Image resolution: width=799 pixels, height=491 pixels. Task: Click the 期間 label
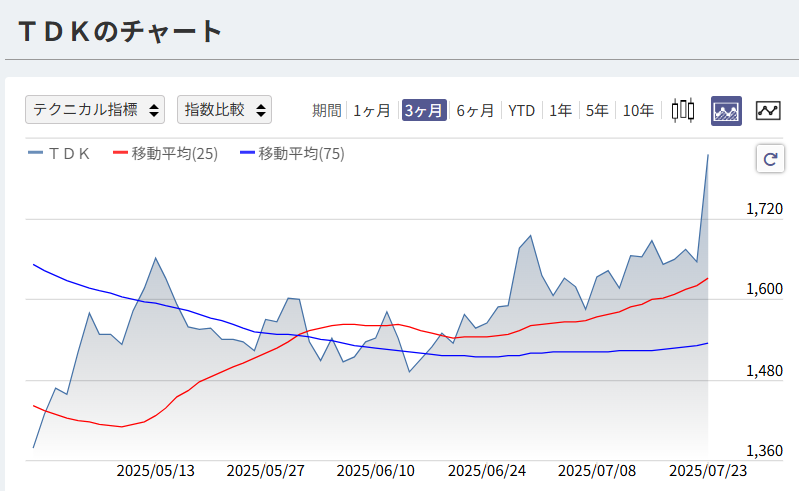(327, 111)
